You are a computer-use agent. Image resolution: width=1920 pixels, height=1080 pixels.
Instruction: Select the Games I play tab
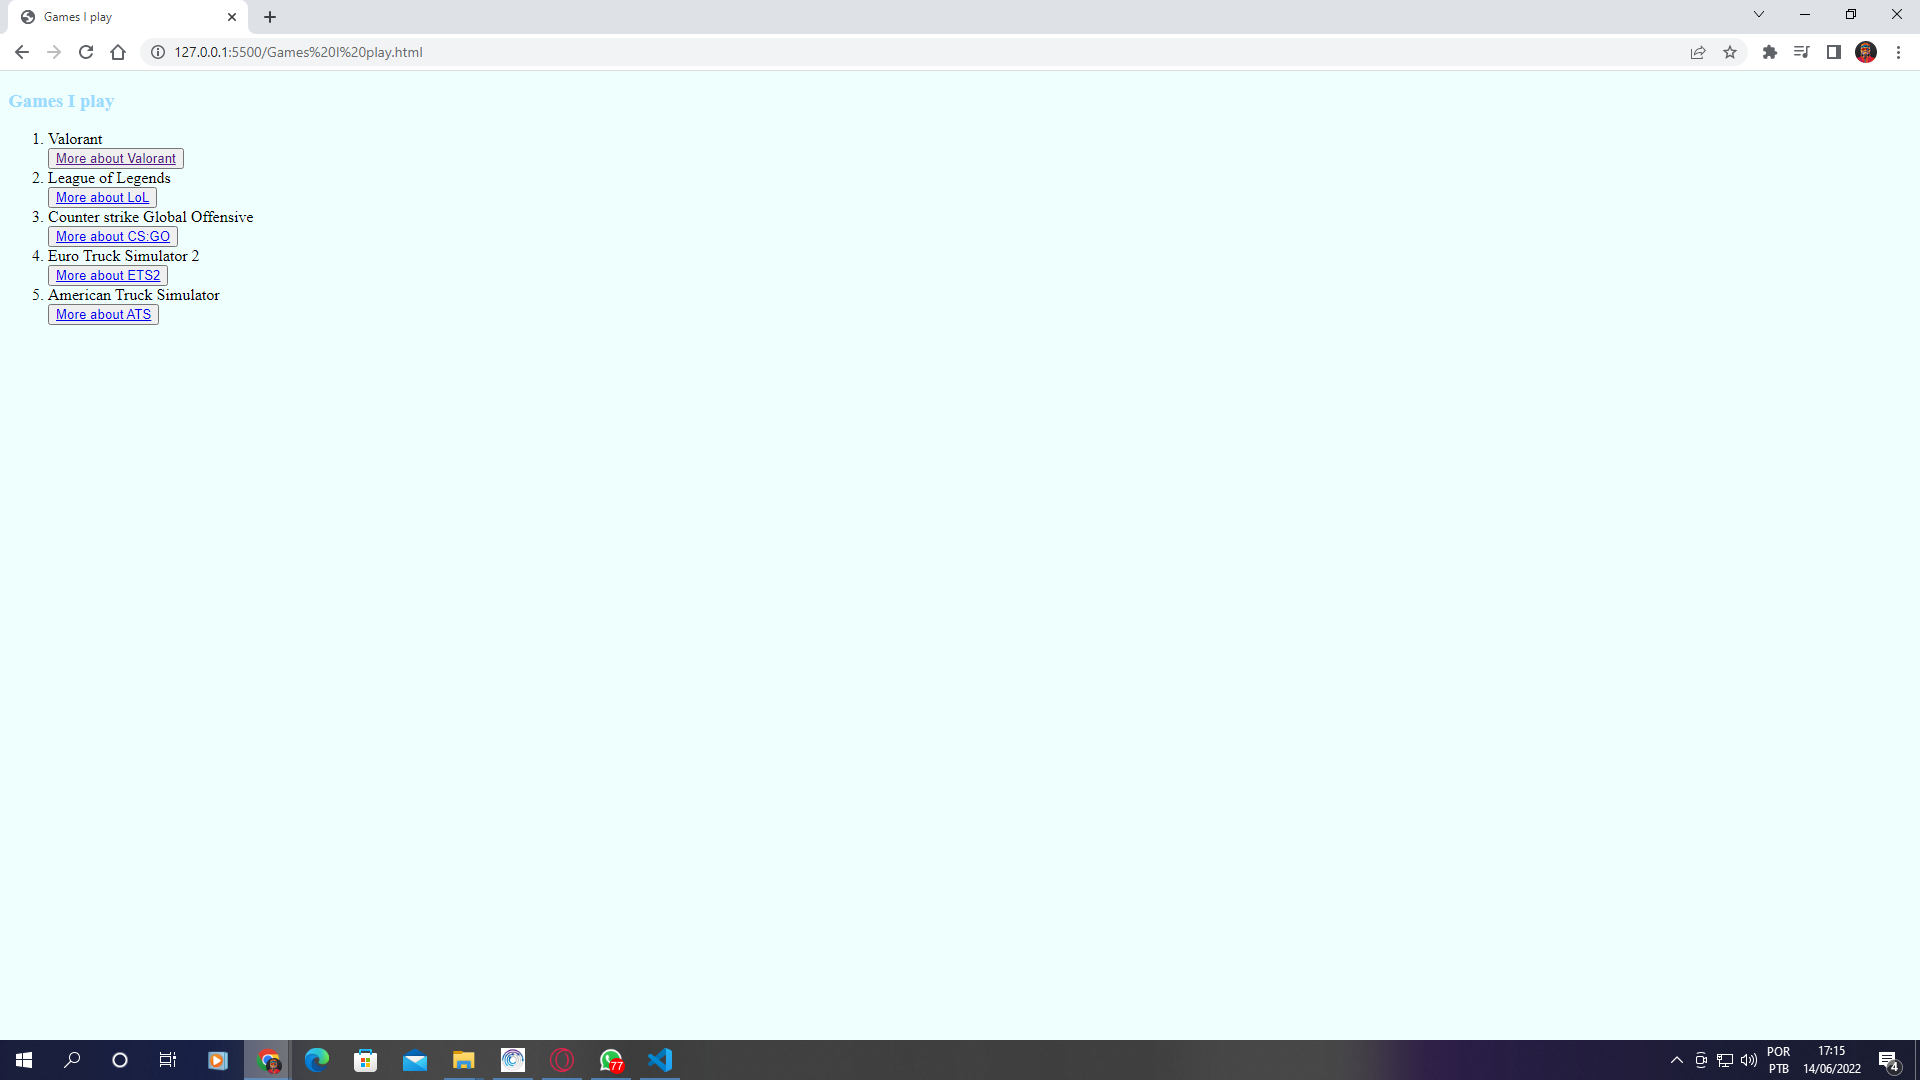click(x=120, y=17)
